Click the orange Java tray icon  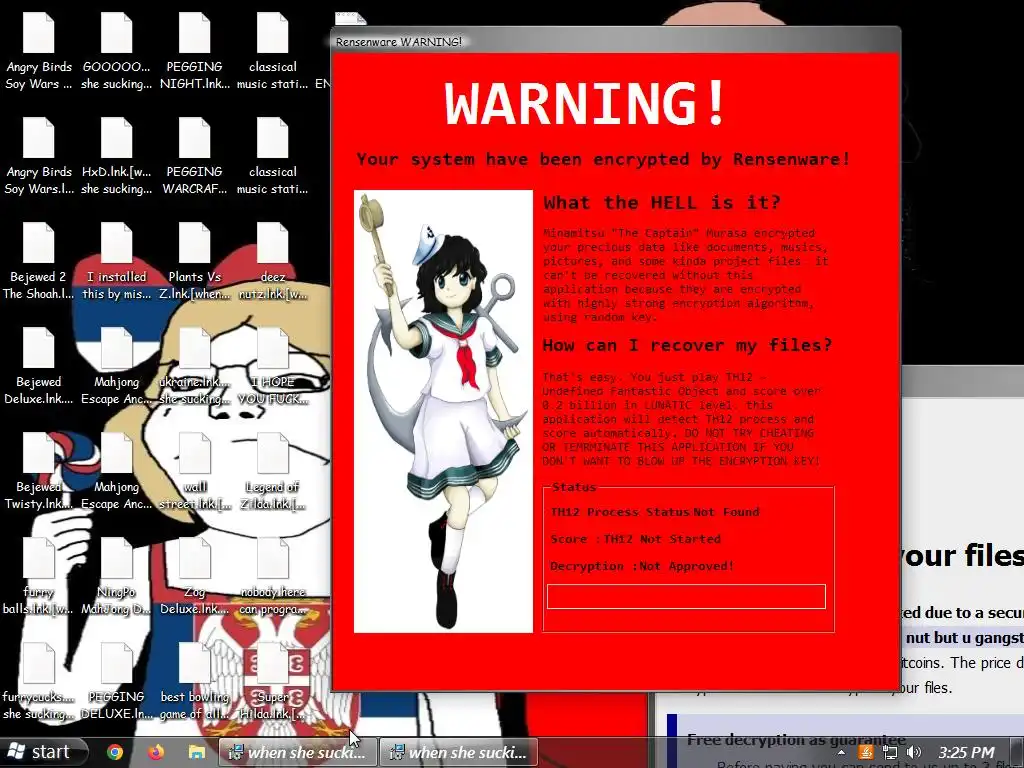(x=865, y=753)
